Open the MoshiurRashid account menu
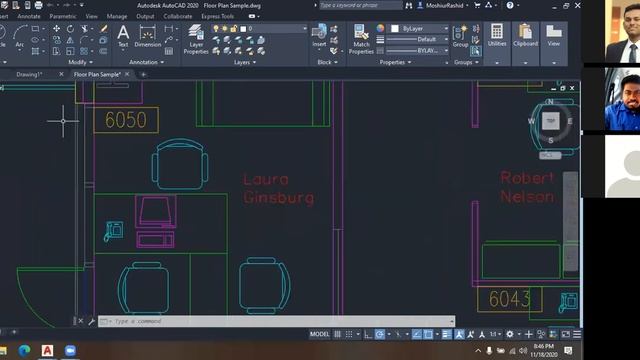The image size is (640, 360). pos(444,5)
